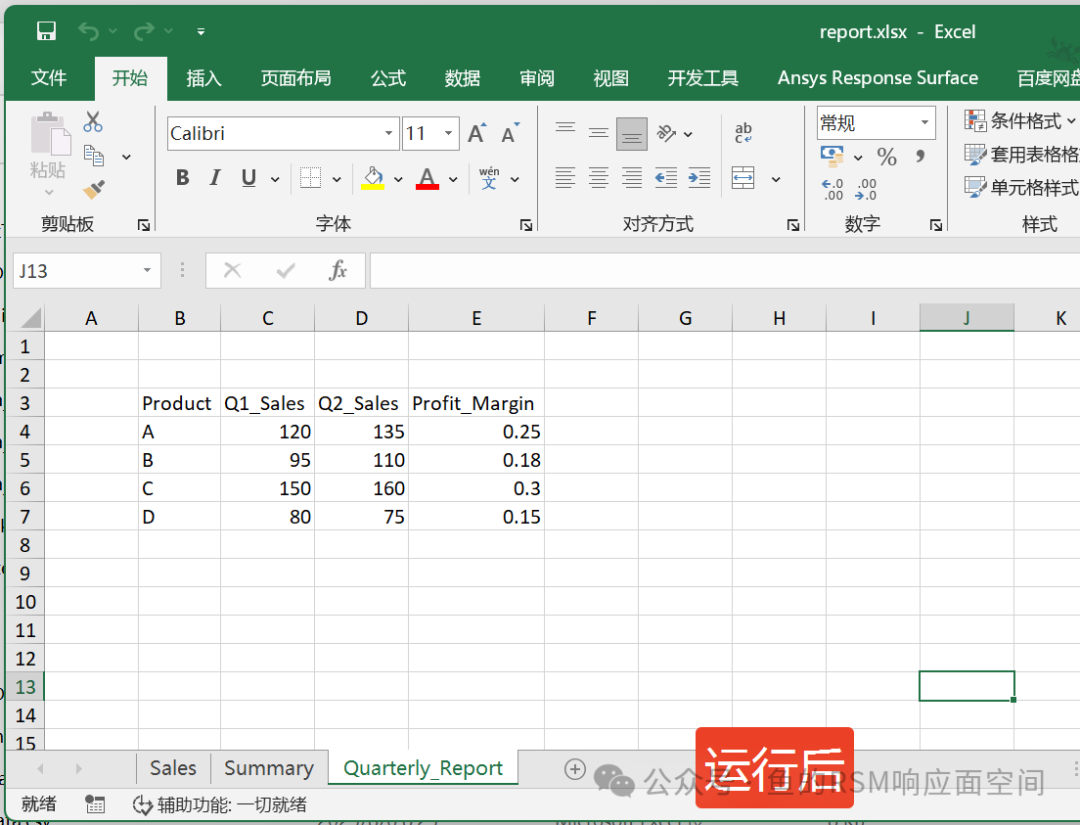
Task: Click the Copy icon
Action: coord(94,156)
